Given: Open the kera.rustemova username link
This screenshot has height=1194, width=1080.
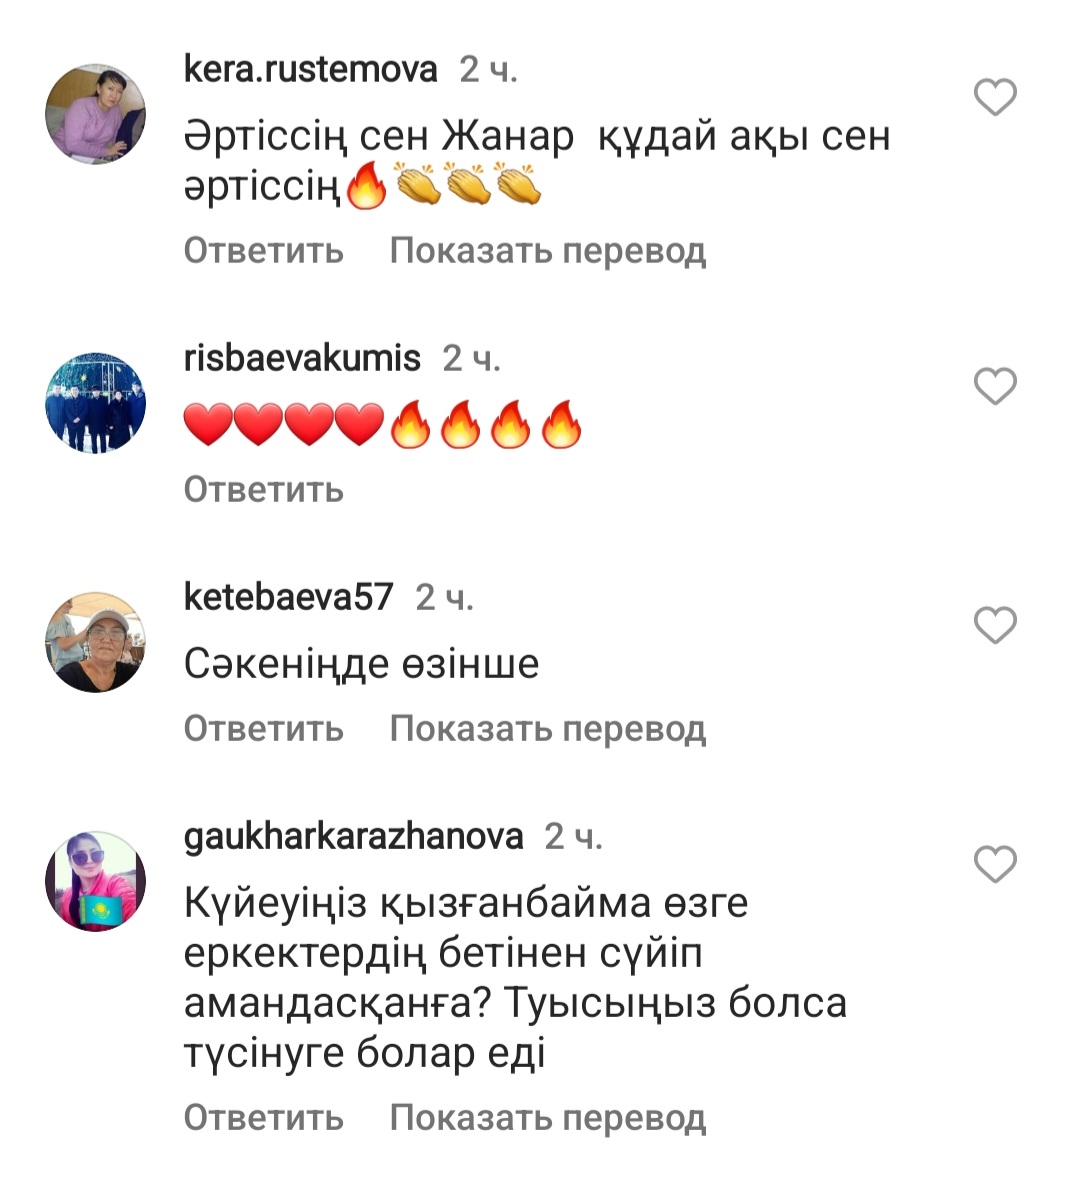Looking at the screenshot, I should 311,69.
